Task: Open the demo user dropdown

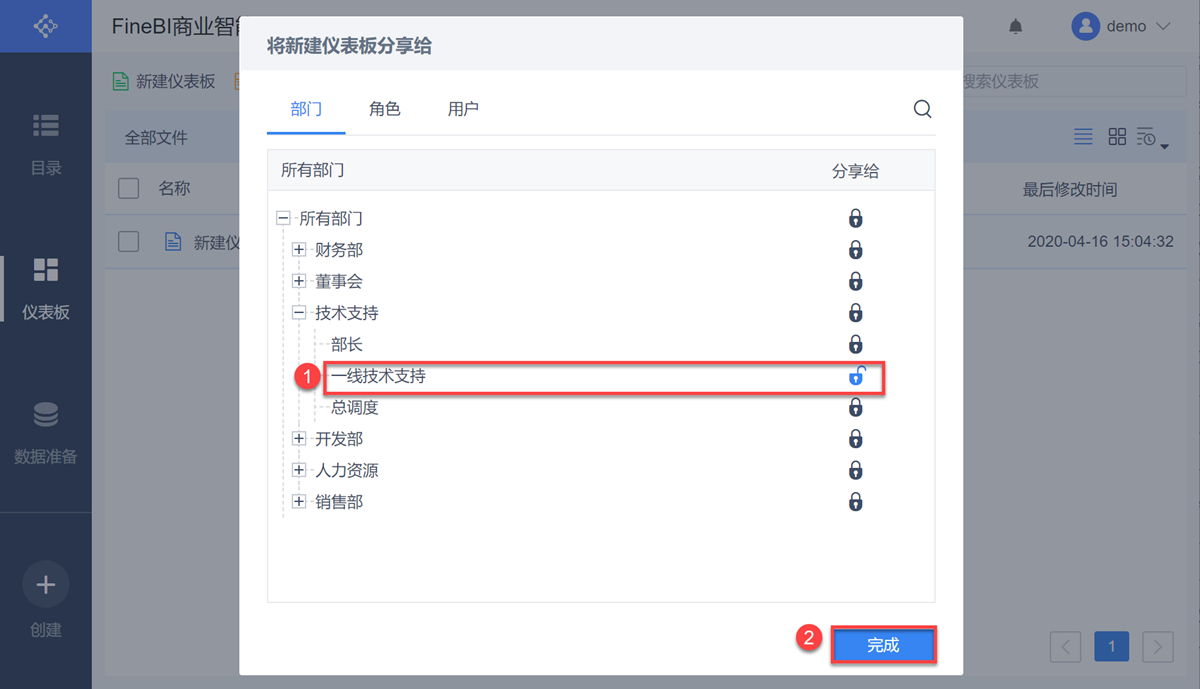Action: point(1120,27)
